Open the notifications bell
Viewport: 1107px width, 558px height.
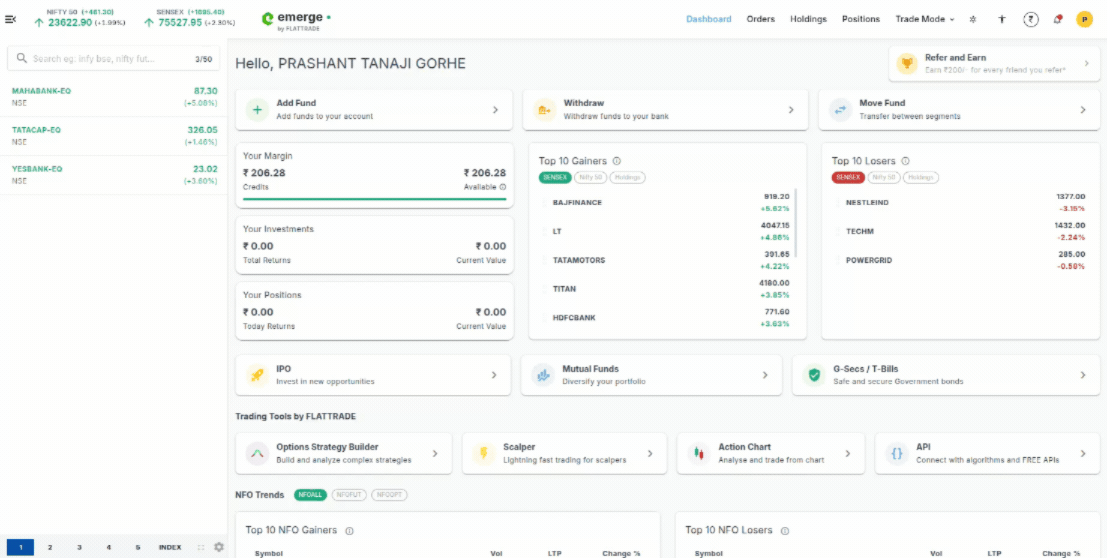[x=1057, y=19]
